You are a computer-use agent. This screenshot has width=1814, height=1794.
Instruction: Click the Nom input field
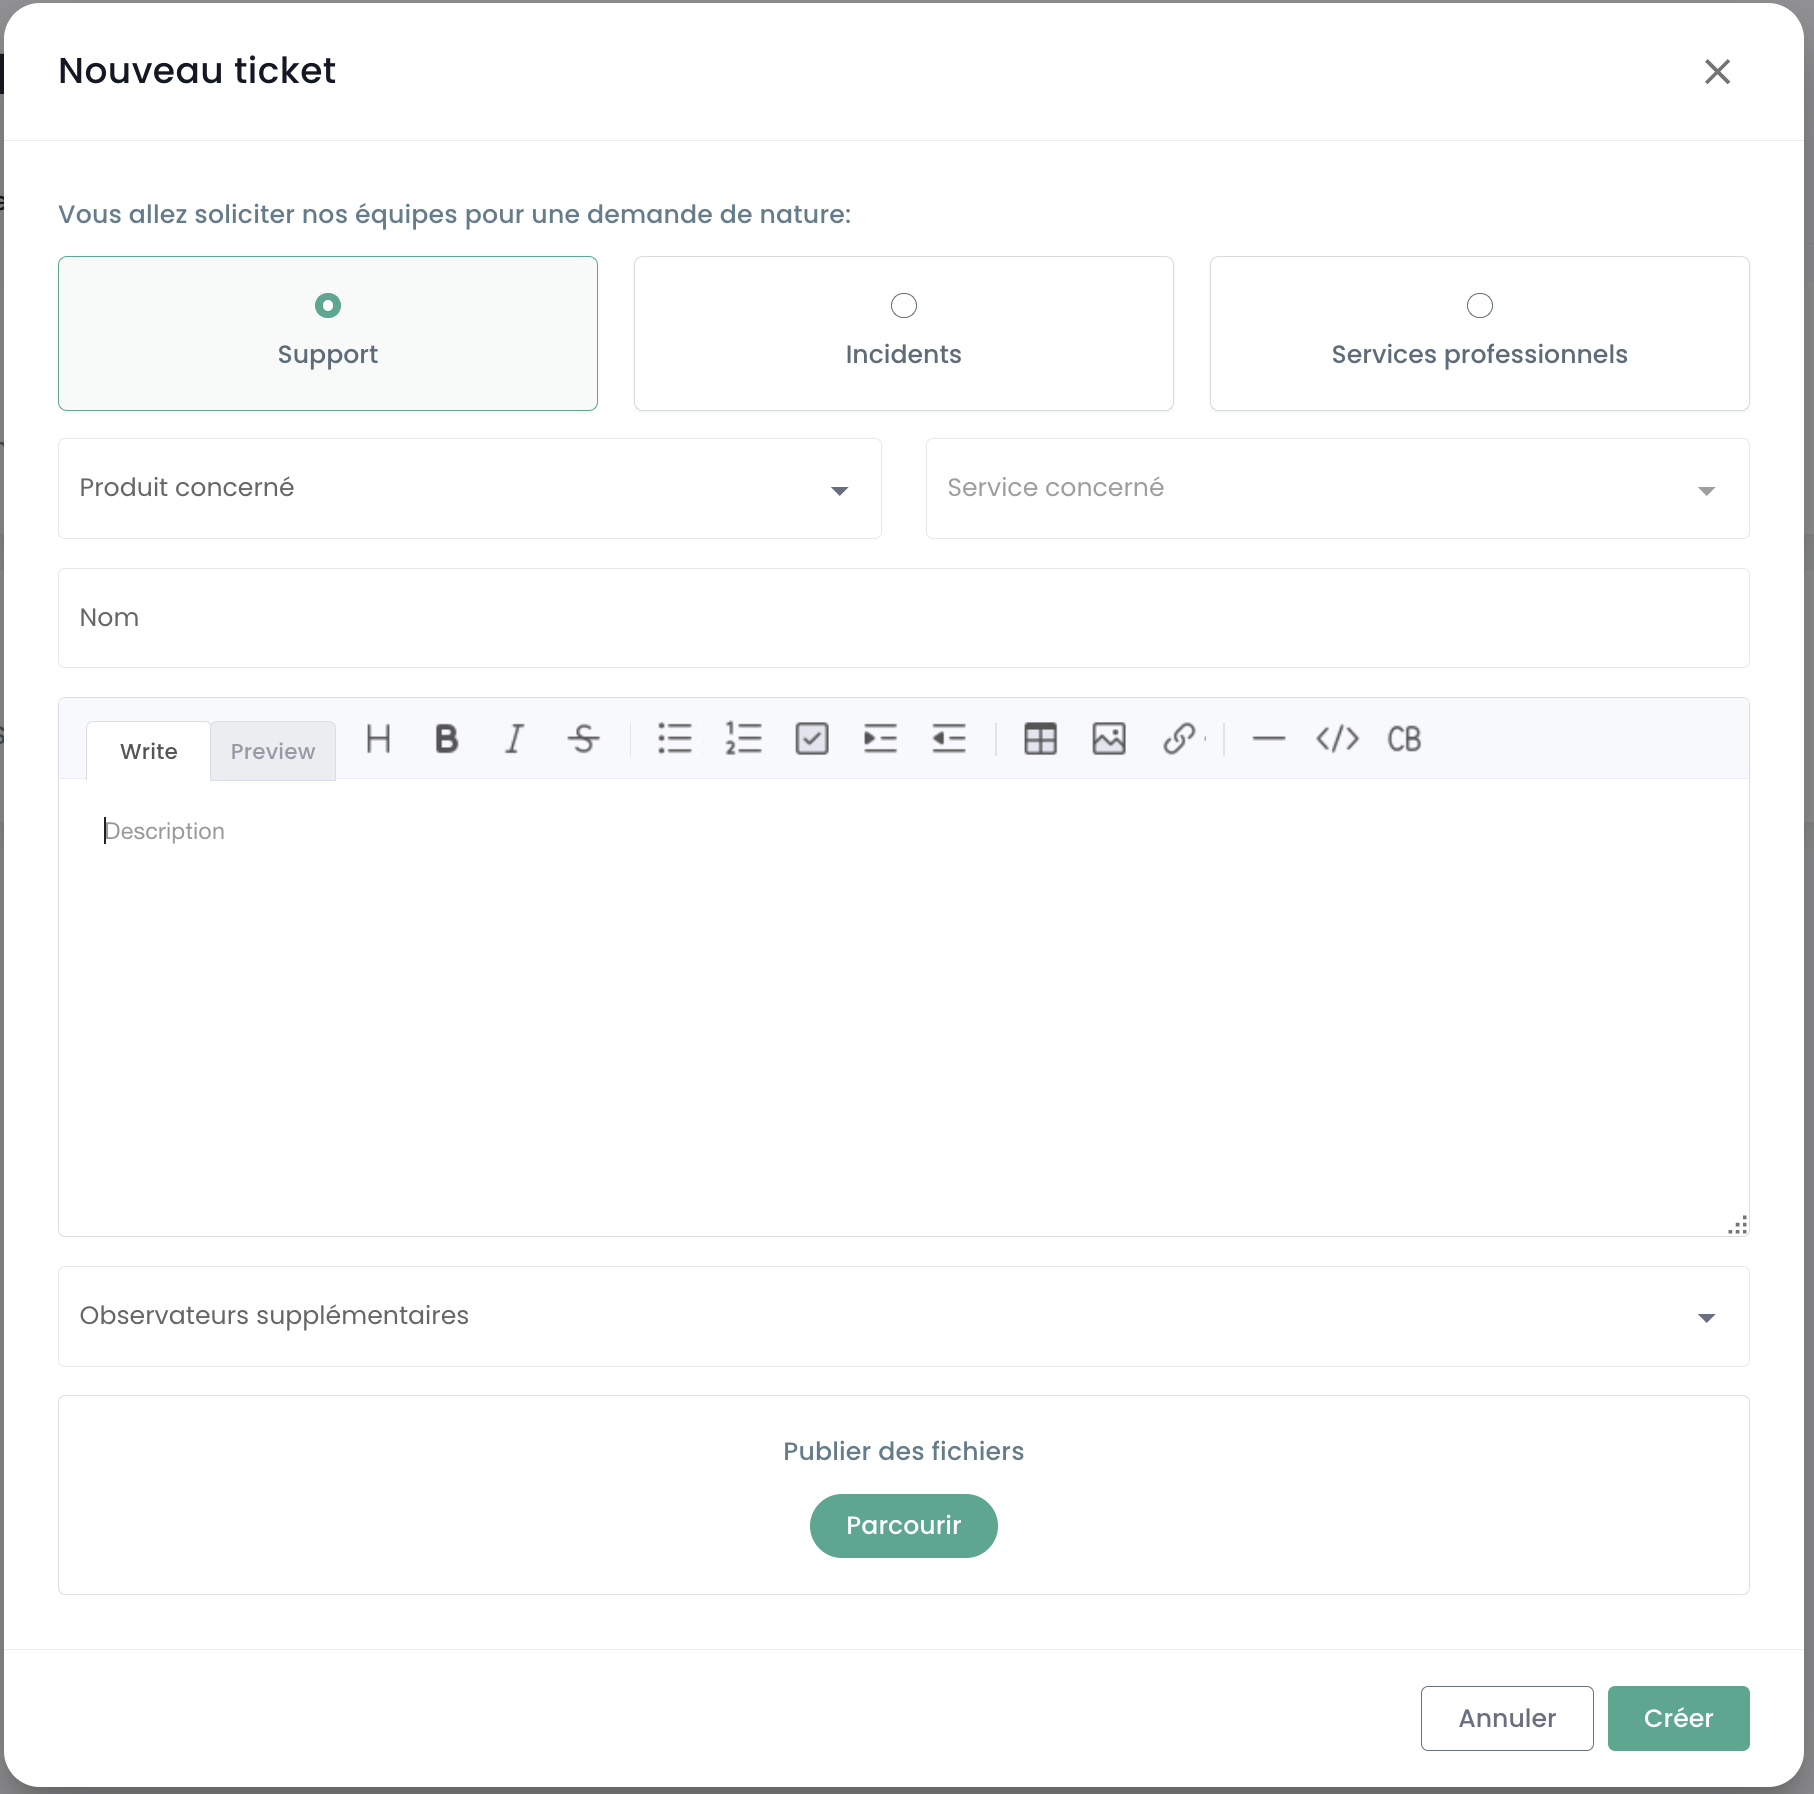point(903,618)
